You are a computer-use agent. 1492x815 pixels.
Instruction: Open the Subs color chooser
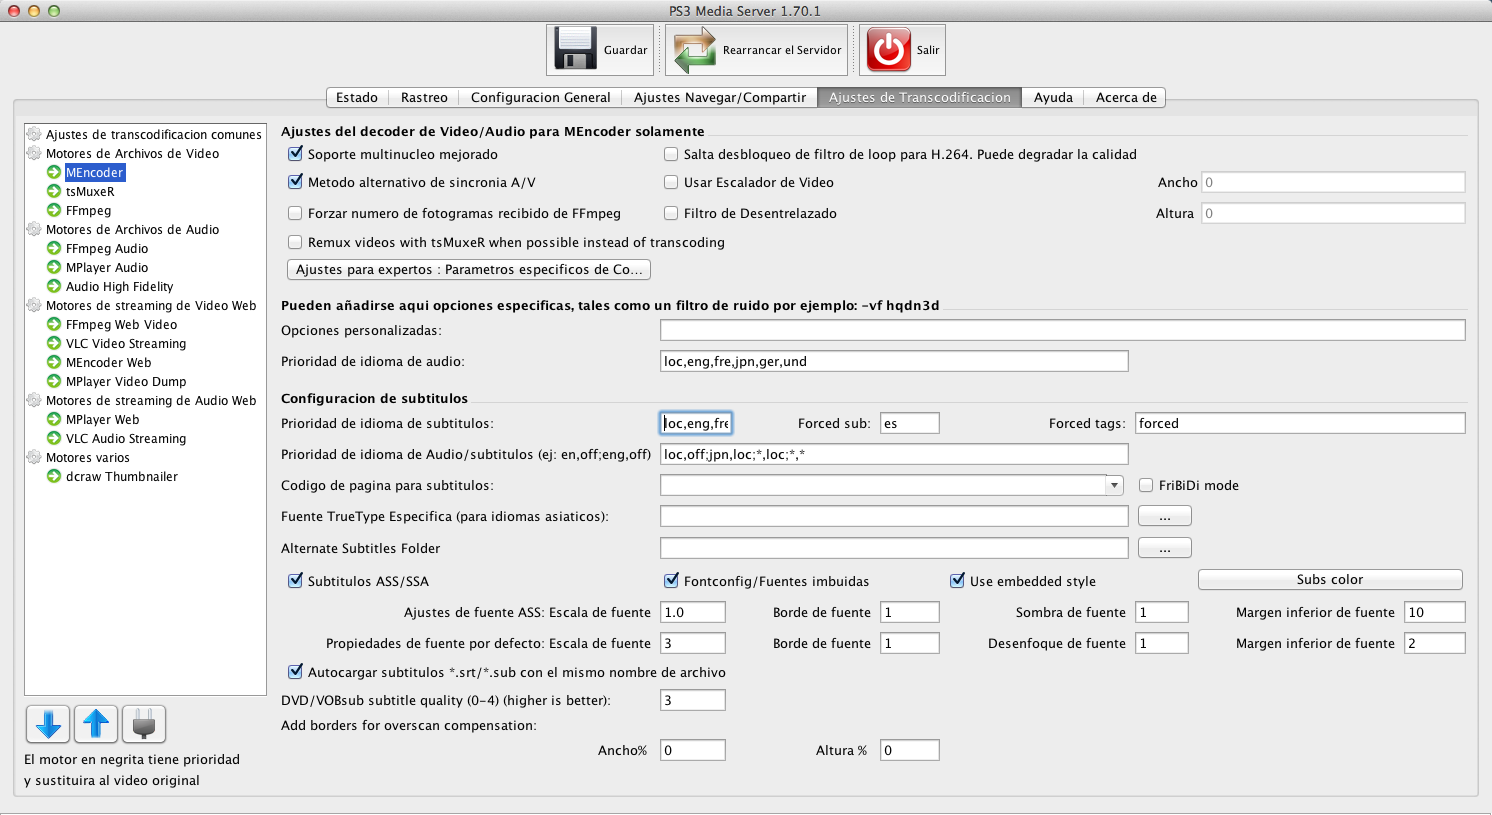tap(1330, 580)
